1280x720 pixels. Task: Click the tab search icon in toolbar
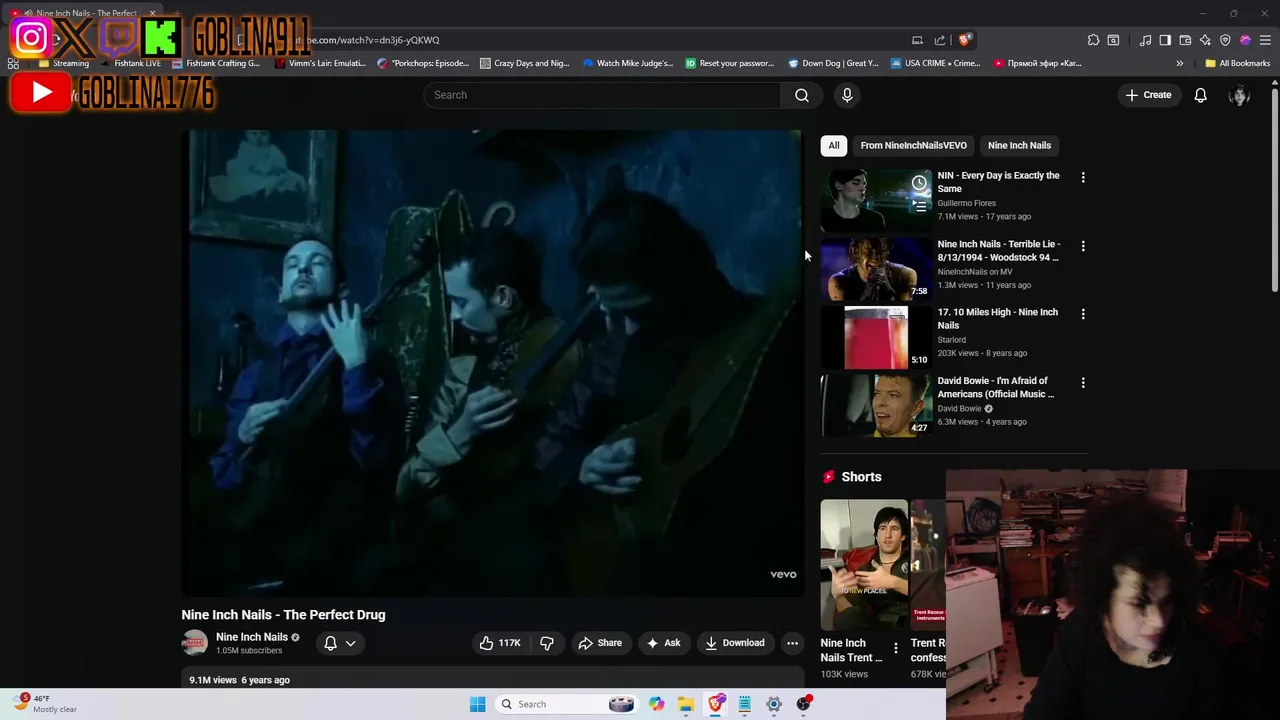tap(1113, 40)
